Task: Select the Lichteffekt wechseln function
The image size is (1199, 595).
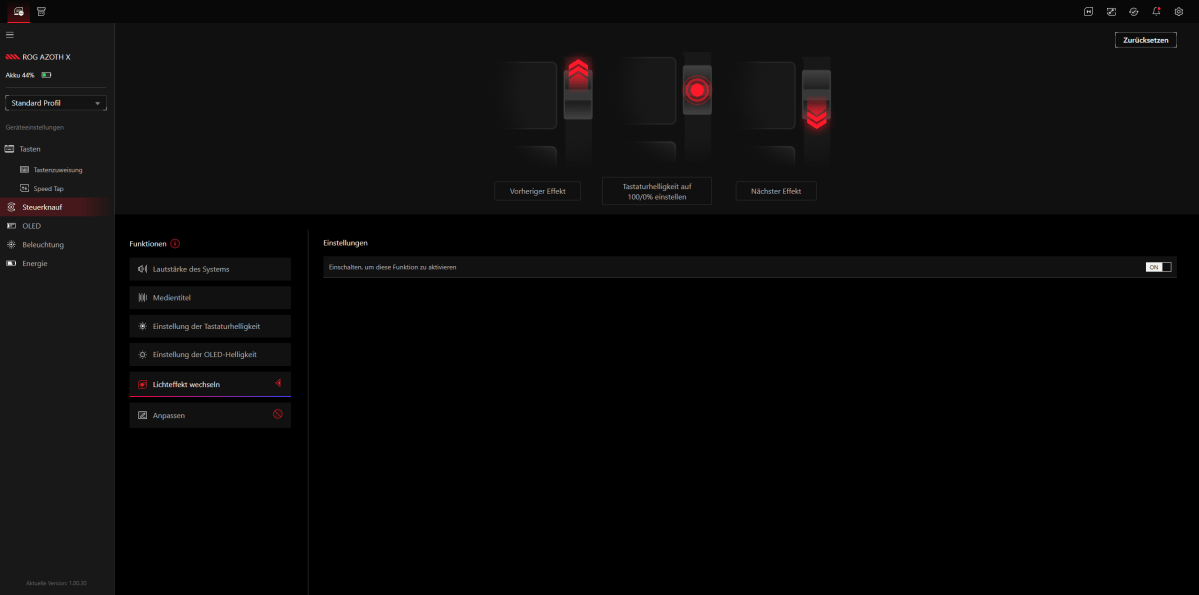Action: pos(209,383)
